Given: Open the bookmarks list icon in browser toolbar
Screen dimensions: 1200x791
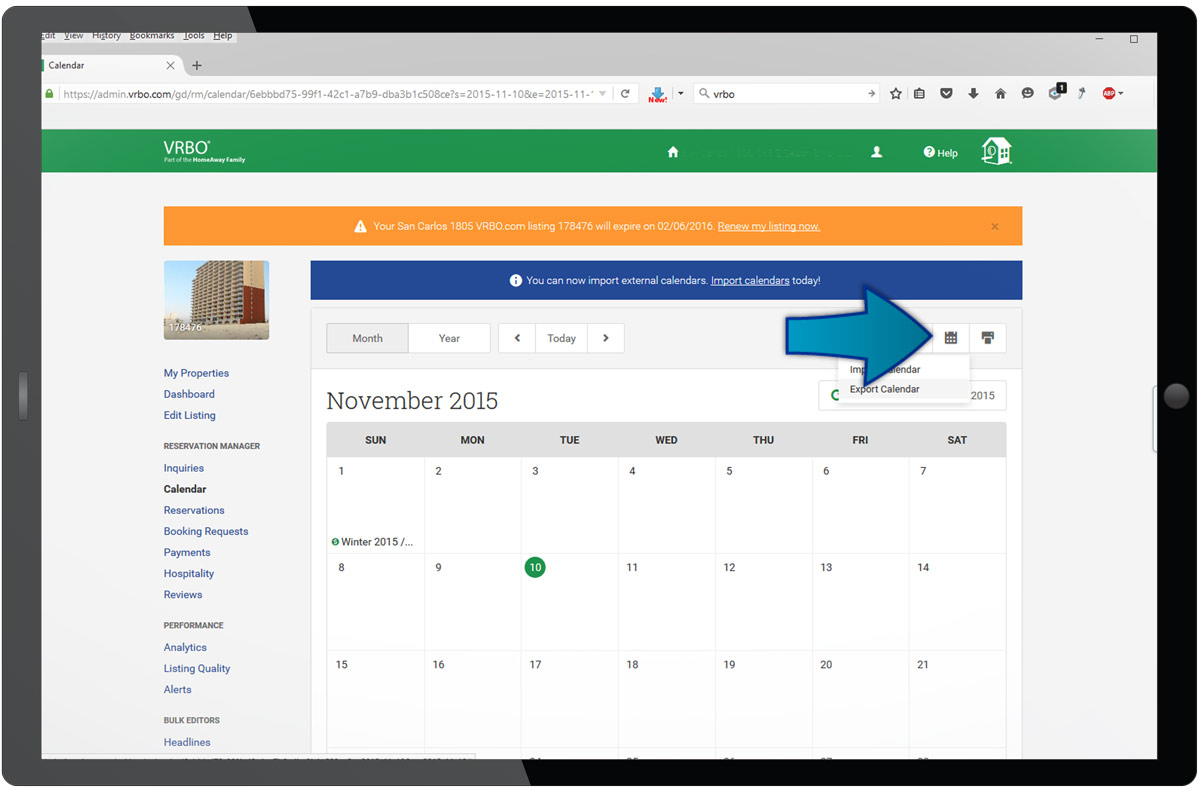Looking at the screenshot, I should click(921, 94).
